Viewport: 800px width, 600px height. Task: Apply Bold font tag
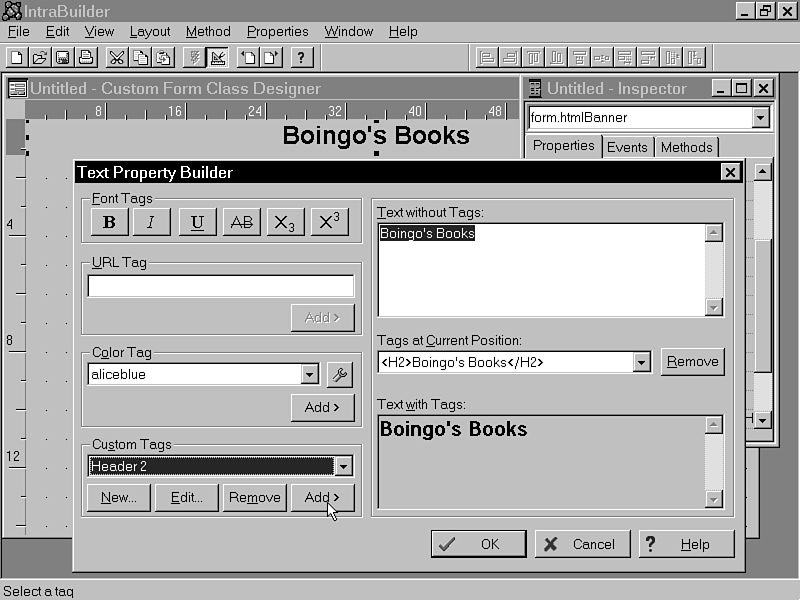109,222
